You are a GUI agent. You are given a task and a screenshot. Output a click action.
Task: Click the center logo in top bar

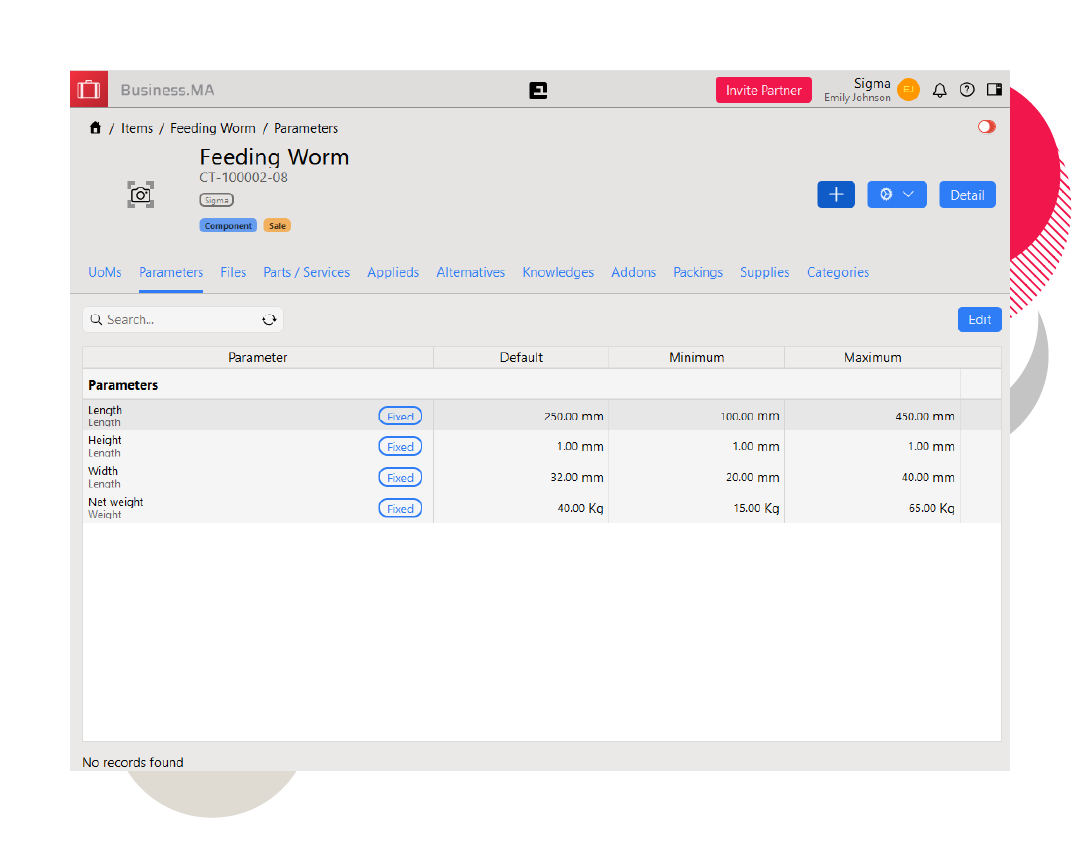click(x=538, y=91)
